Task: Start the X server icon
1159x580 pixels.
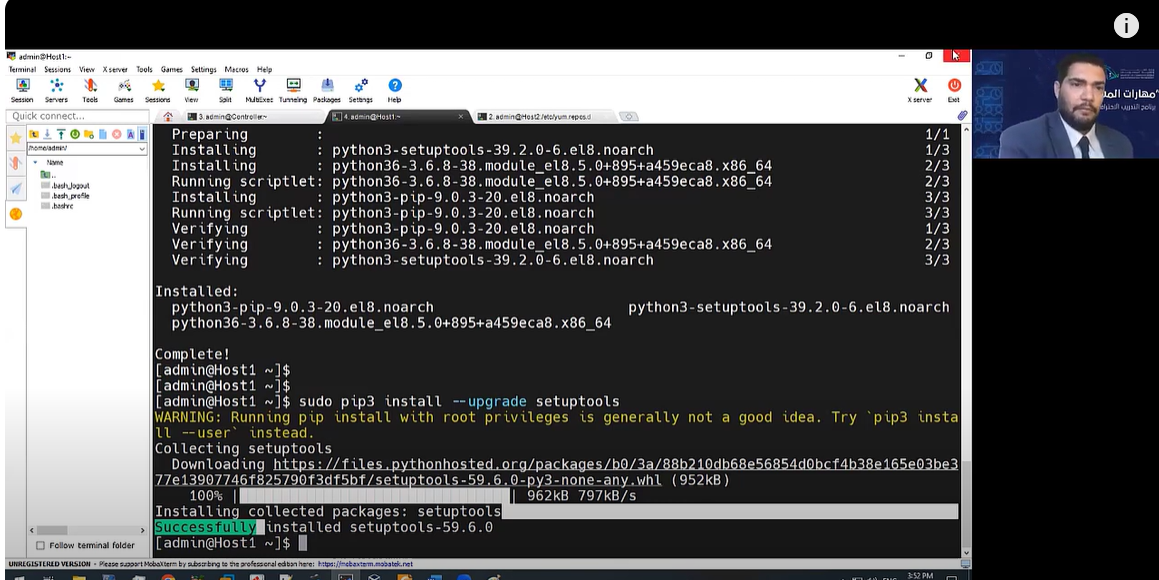Action: point(919,90)
